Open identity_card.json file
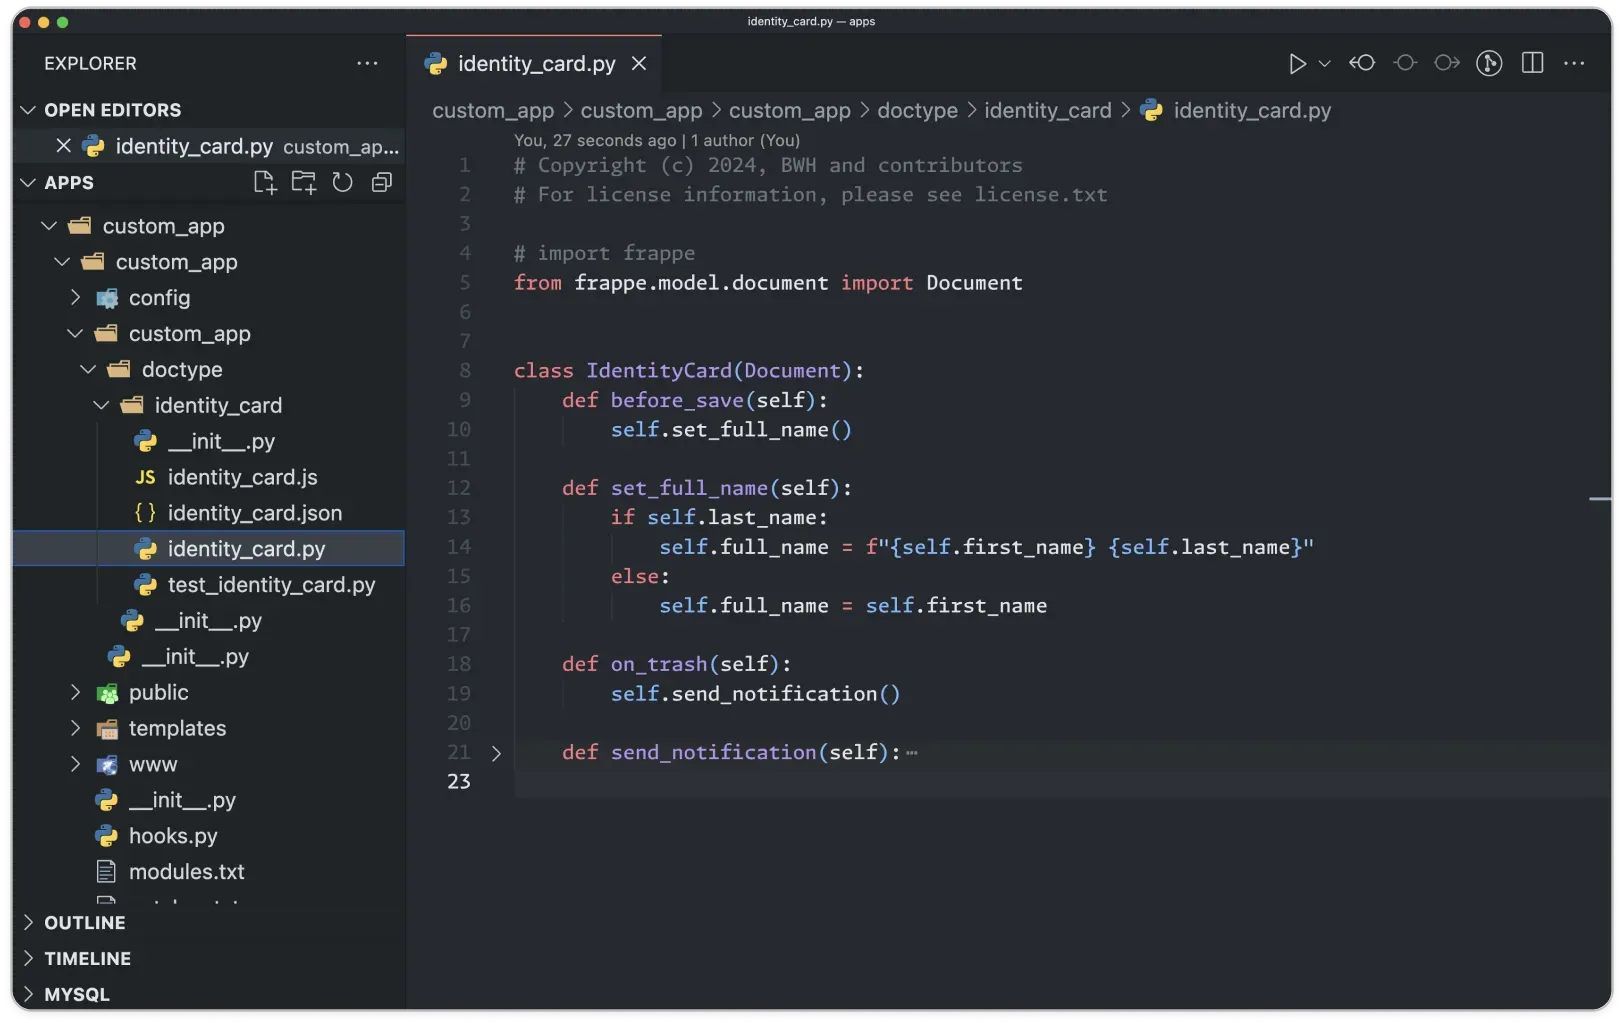 click(254, 513)
